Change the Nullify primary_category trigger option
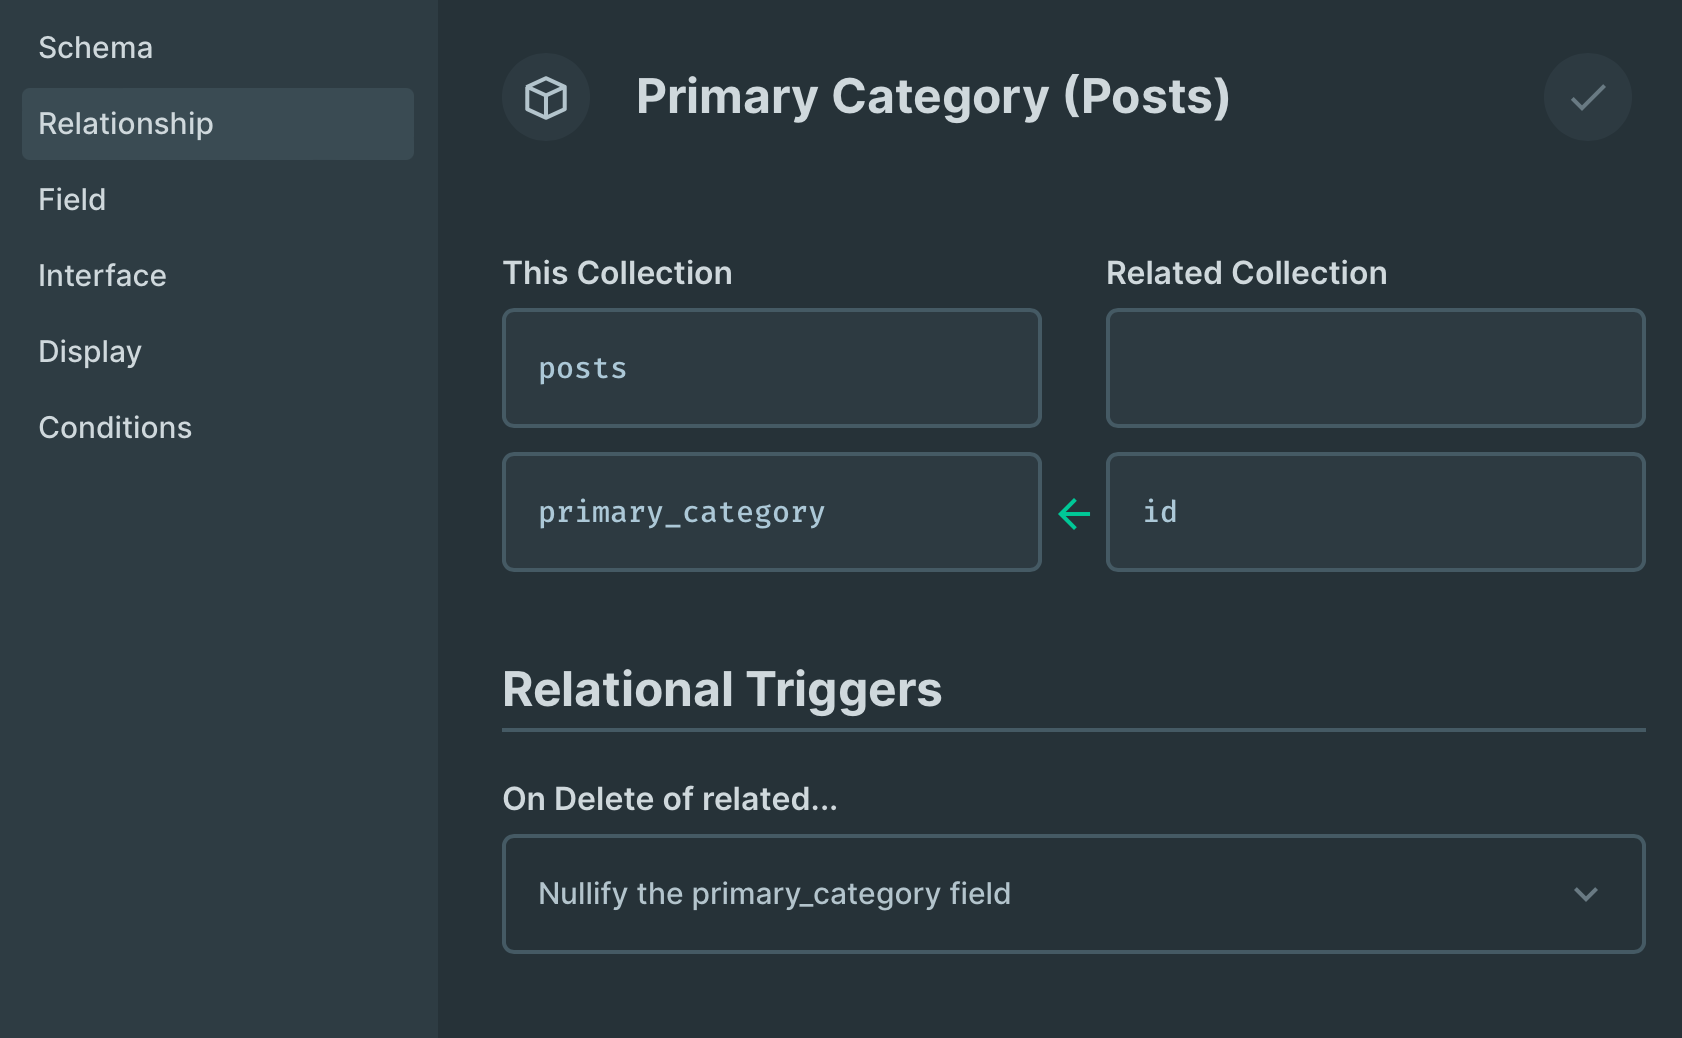The image size is (1682, 1038). pyautogui.click(x=1073, y=894)
